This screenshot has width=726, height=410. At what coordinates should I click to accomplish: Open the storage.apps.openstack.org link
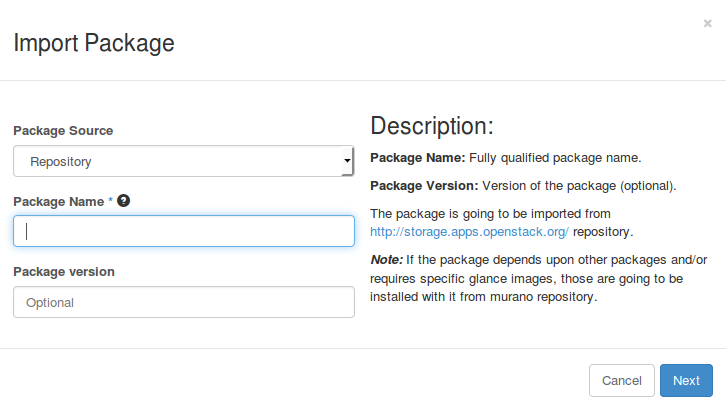point(469,231)
